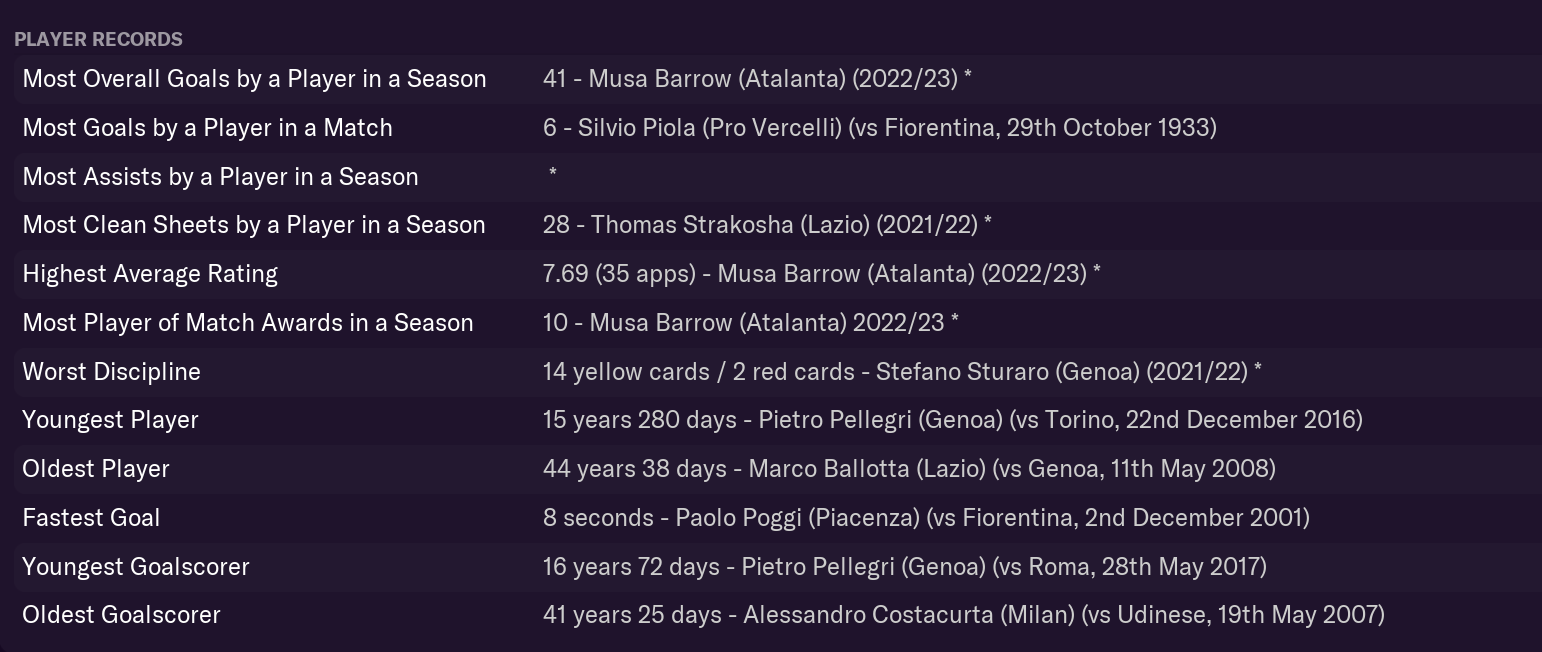Click the Oldest Goalscorer label
This screenshot has height=652, width=1542.
[x=121, y=615]
